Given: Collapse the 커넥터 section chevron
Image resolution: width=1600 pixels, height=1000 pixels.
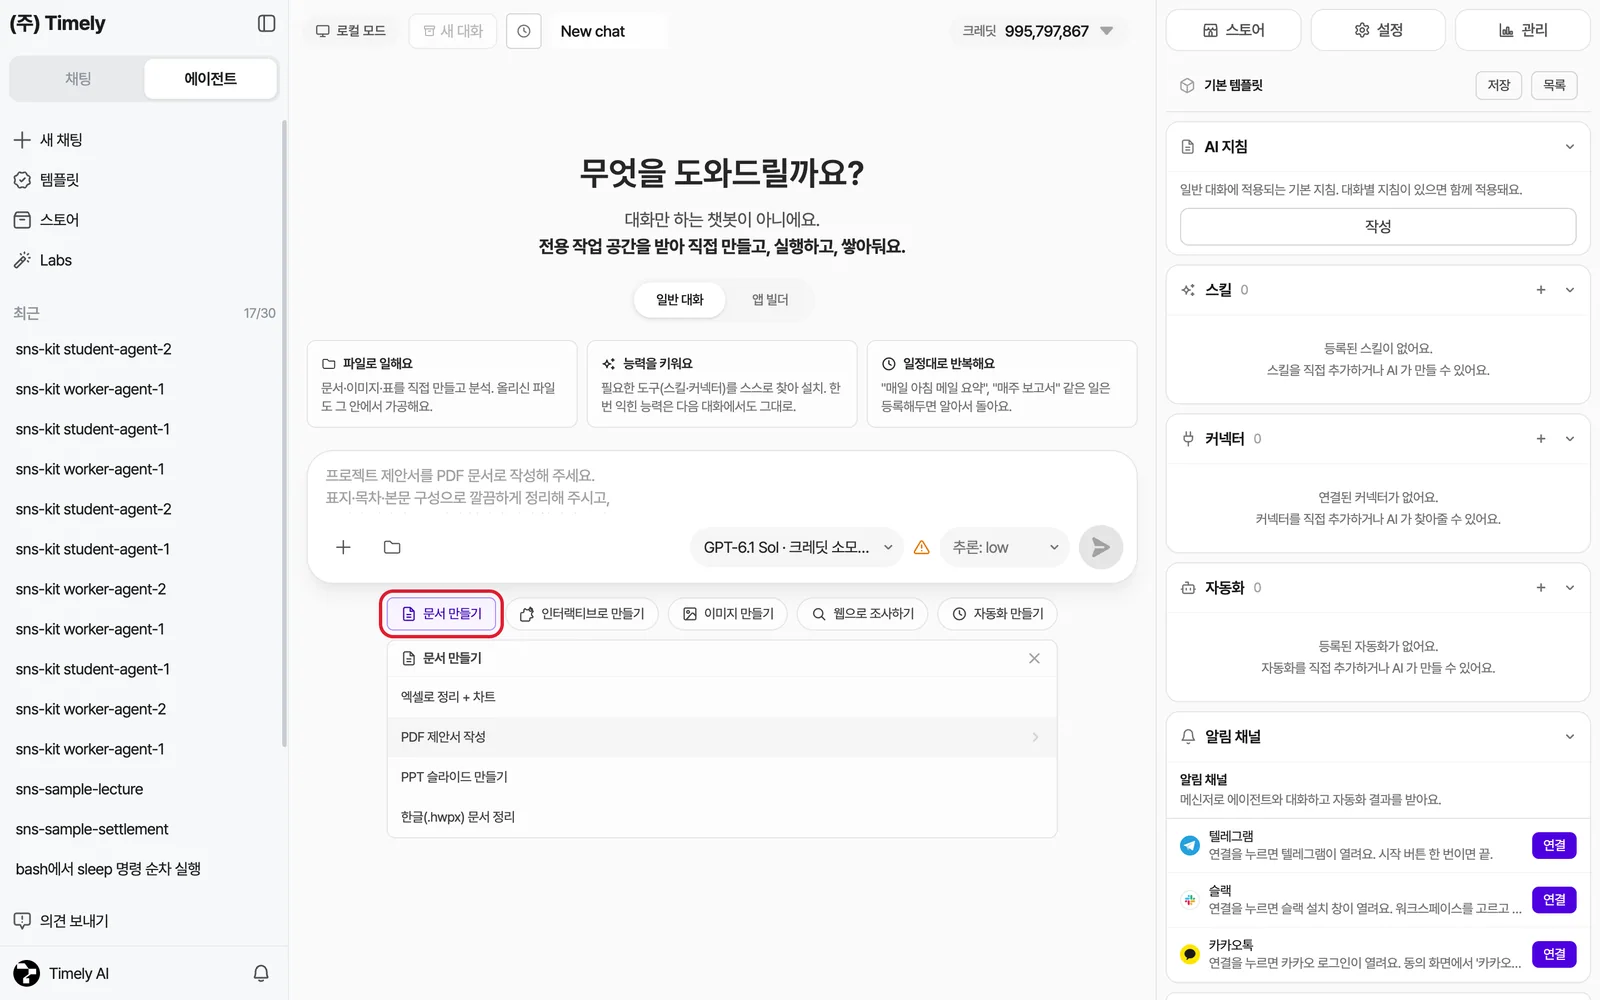Looking at the screenshot, I should [x=1570, y=439].
